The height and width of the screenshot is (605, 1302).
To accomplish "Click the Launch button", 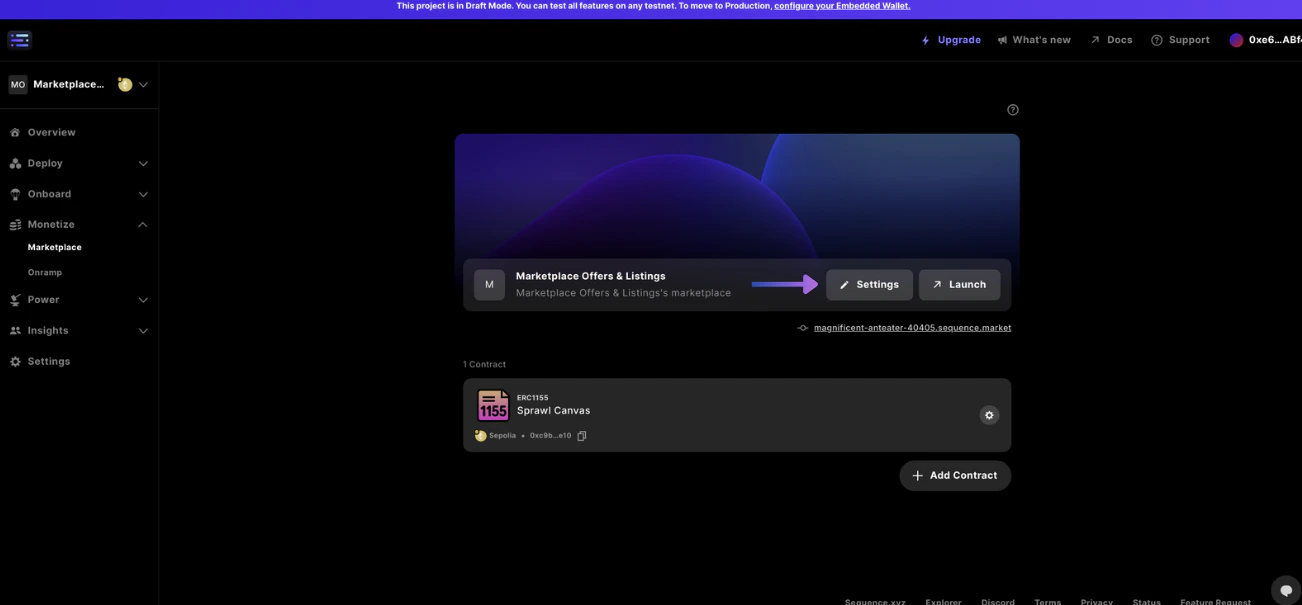I will [959, 285].
